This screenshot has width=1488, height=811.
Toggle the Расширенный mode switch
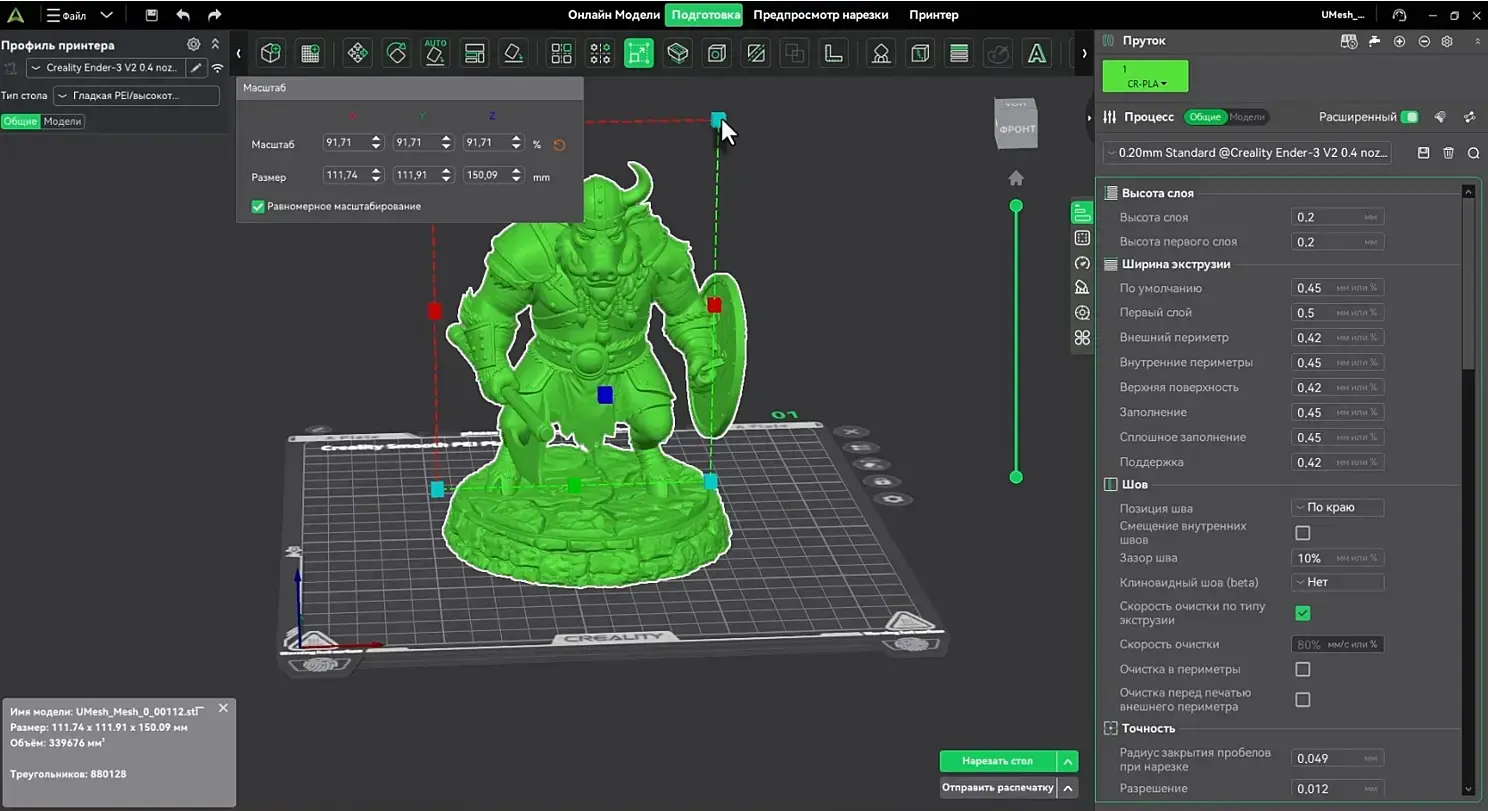[x=1409, y=117]
